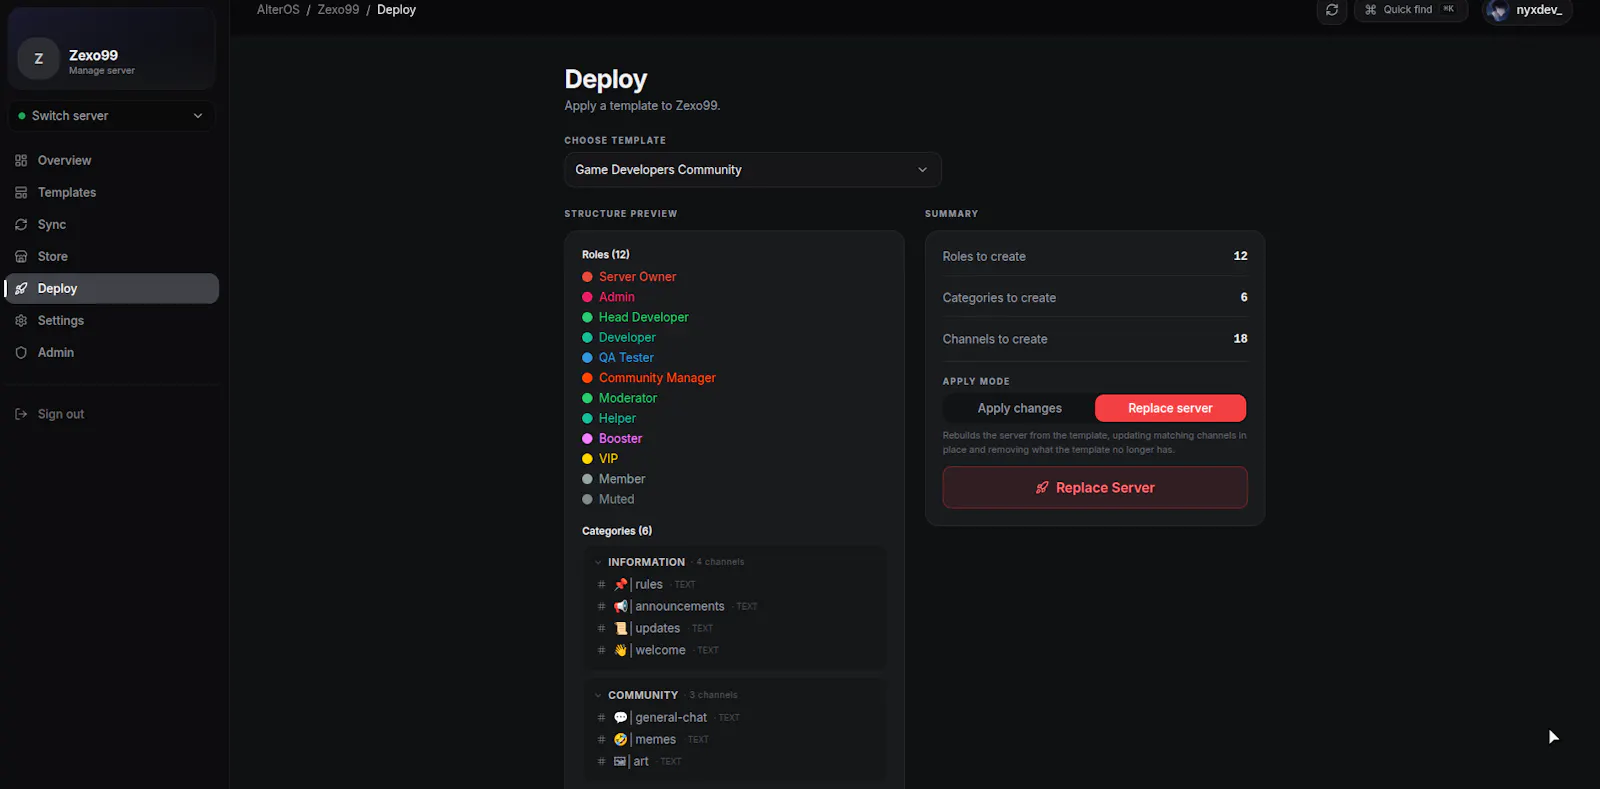Click the rocket icon on Replace Server button

coord(1042,488)
